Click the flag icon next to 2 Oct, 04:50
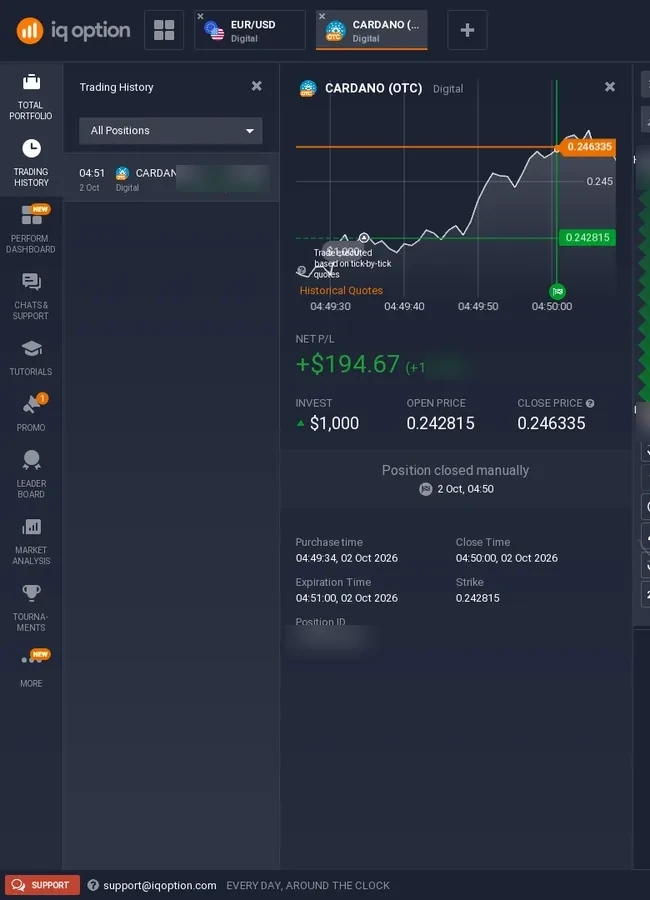Viewport: 650px width, 900px height. (425, 489)
